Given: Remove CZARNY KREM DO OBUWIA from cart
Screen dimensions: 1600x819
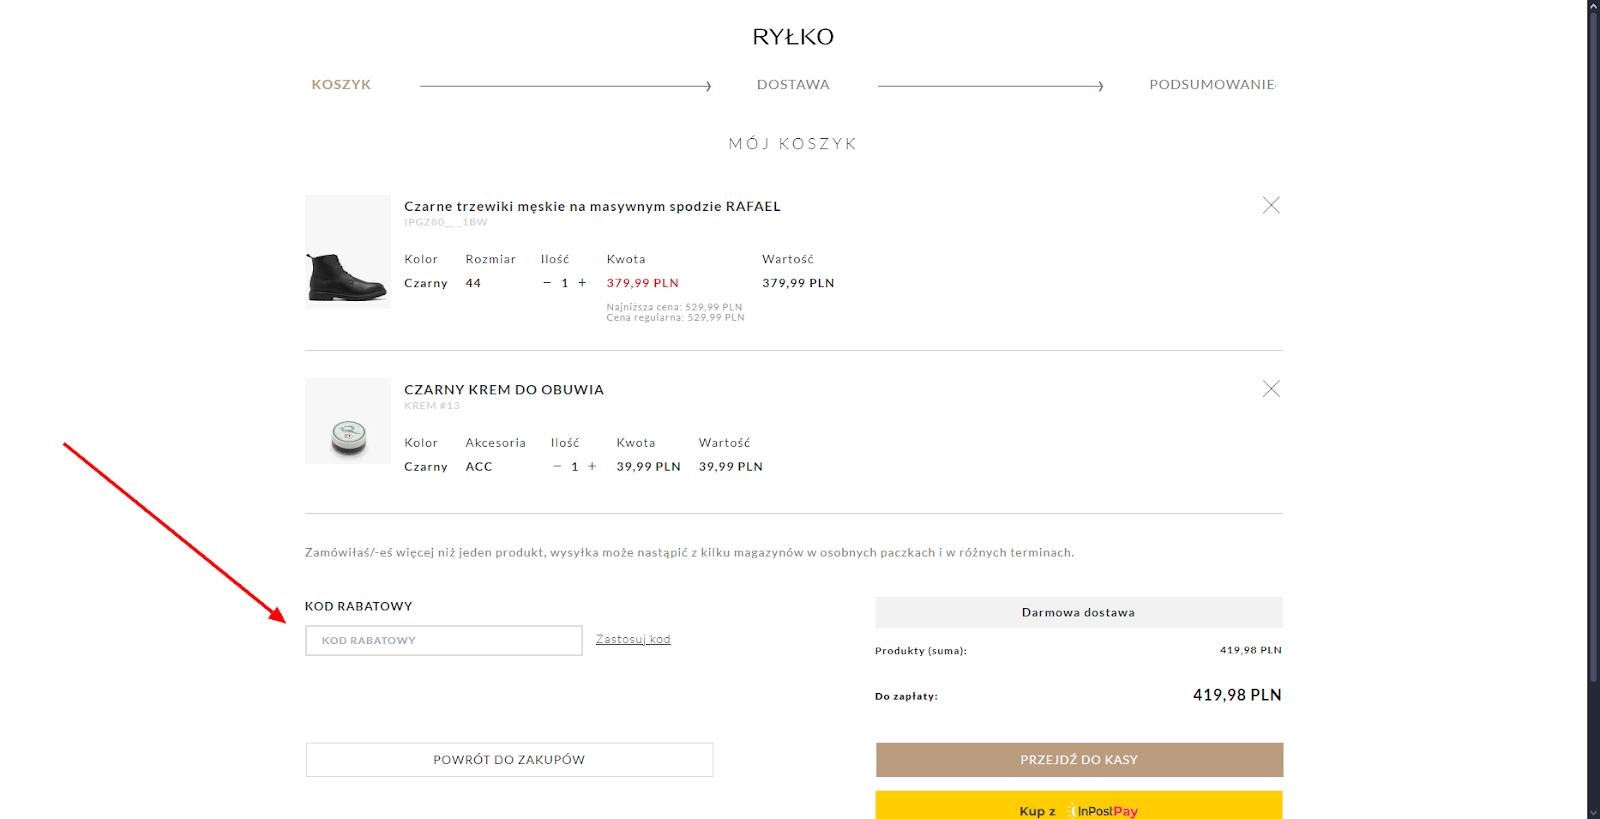Looking at the screenshot, I should tap(1271, 389).
